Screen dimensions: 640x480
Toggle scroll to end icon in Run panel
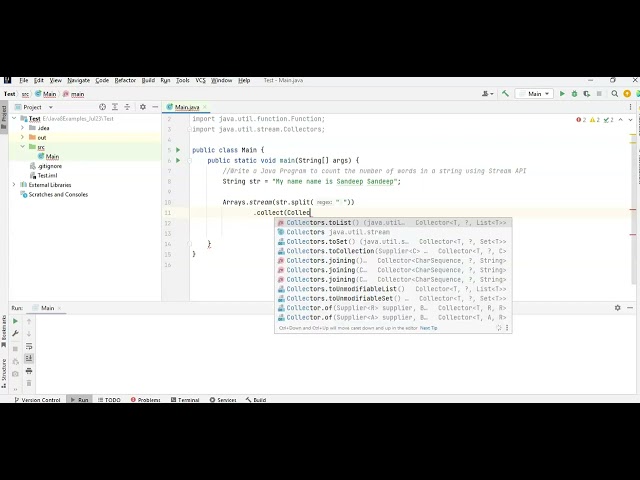[x=29, y=358]
